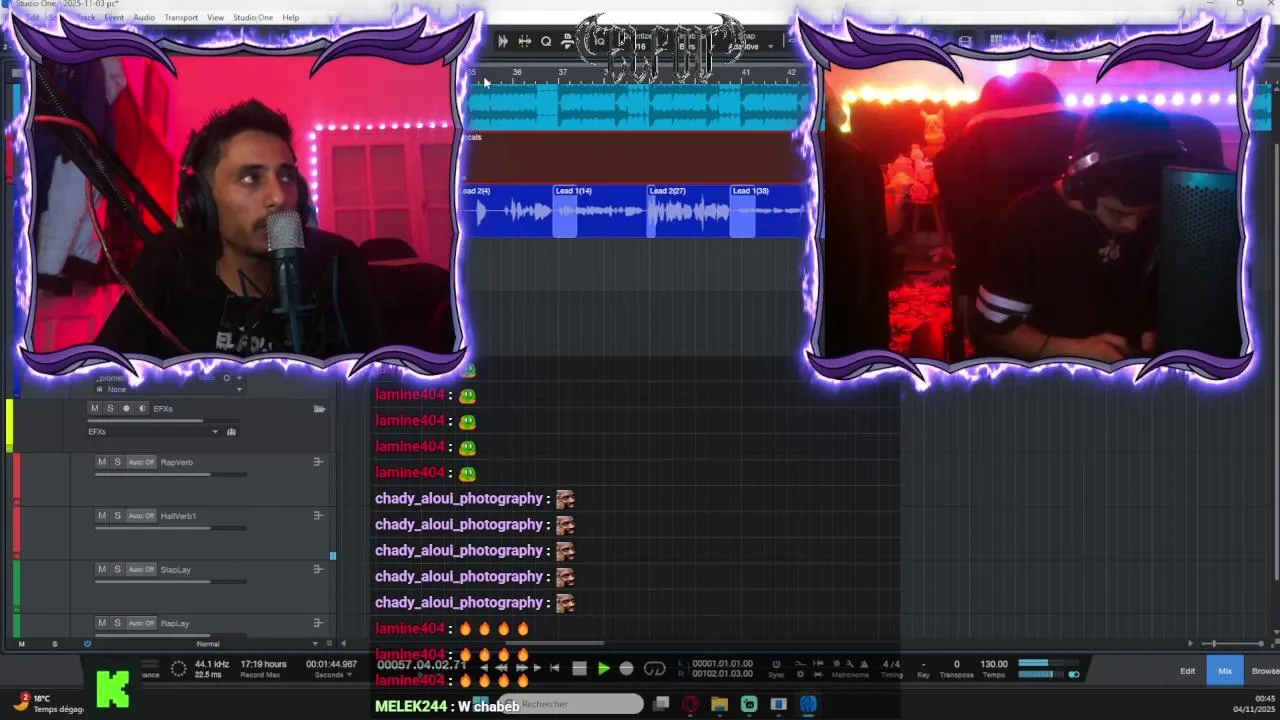Open the View menu
The height and width of the screenshot is (720, 1280).
215,17
